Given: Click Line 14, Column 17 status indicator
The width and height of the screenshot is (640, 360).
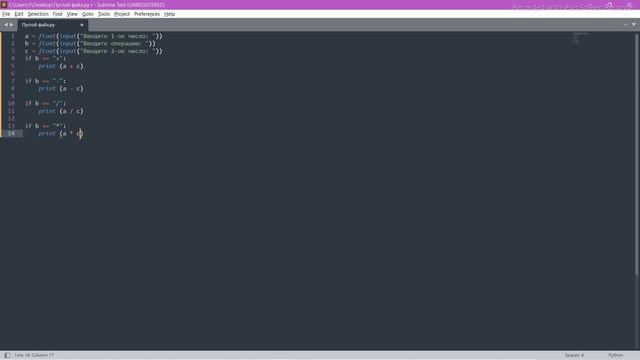Looking at the screenshot, I should point(34,355).
